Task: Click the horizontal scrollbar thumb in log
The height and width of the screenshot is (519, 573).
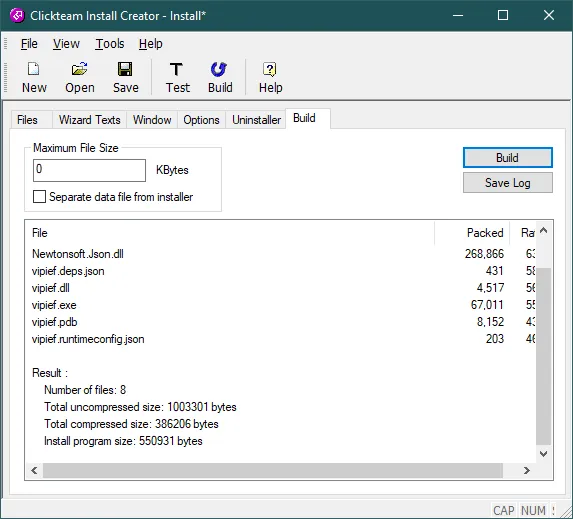Action: click(273, 470)
